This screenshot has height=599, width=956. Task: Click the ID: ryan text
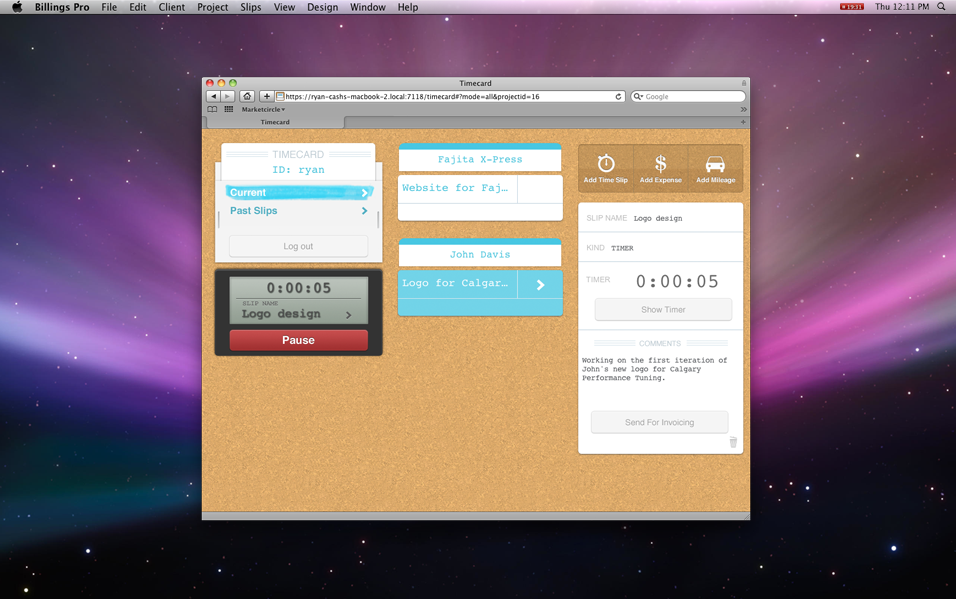click(x=298, y=170)
